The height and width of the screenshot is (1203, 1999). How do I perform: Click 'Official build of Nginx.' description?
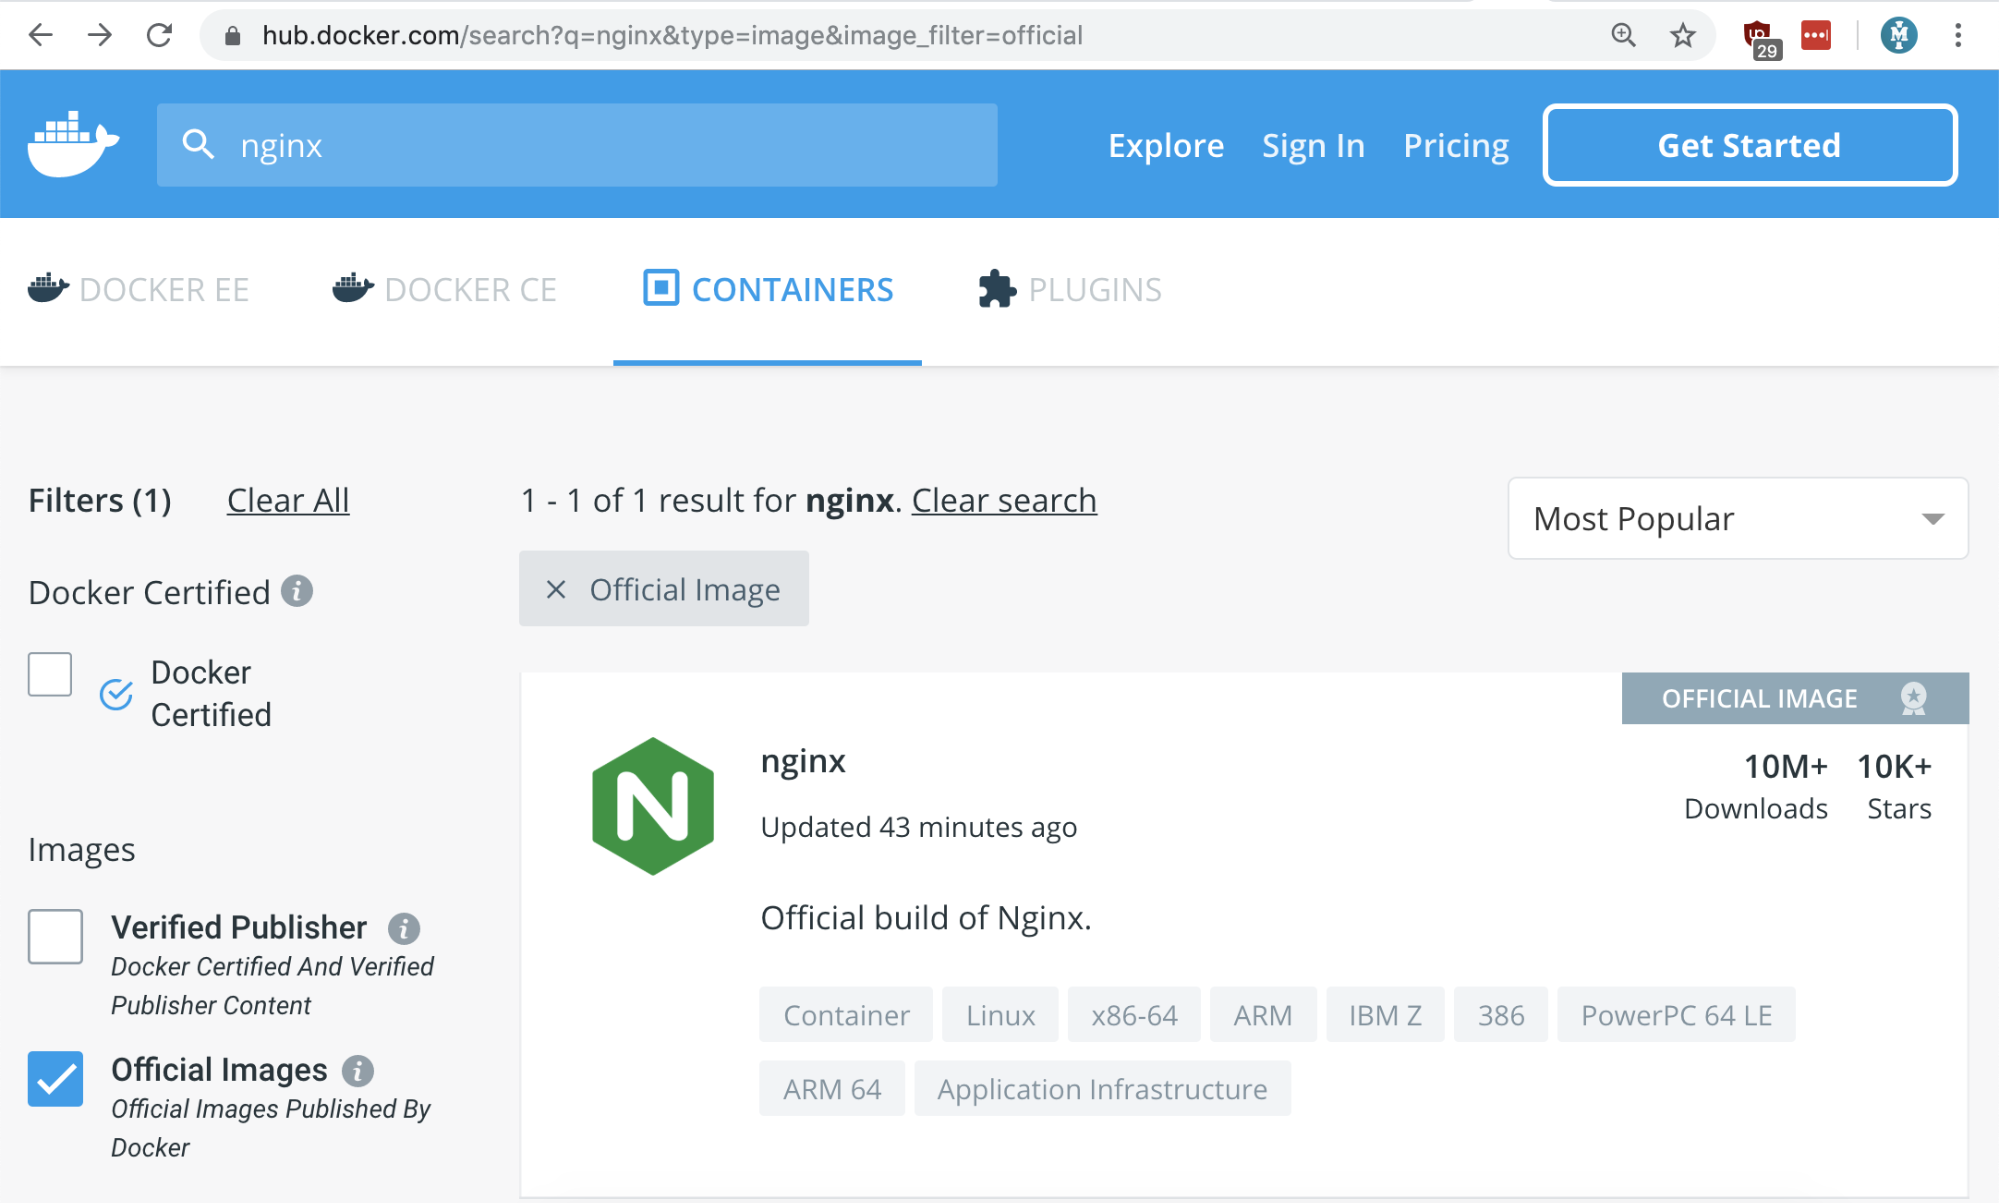[x=926, y=917]
